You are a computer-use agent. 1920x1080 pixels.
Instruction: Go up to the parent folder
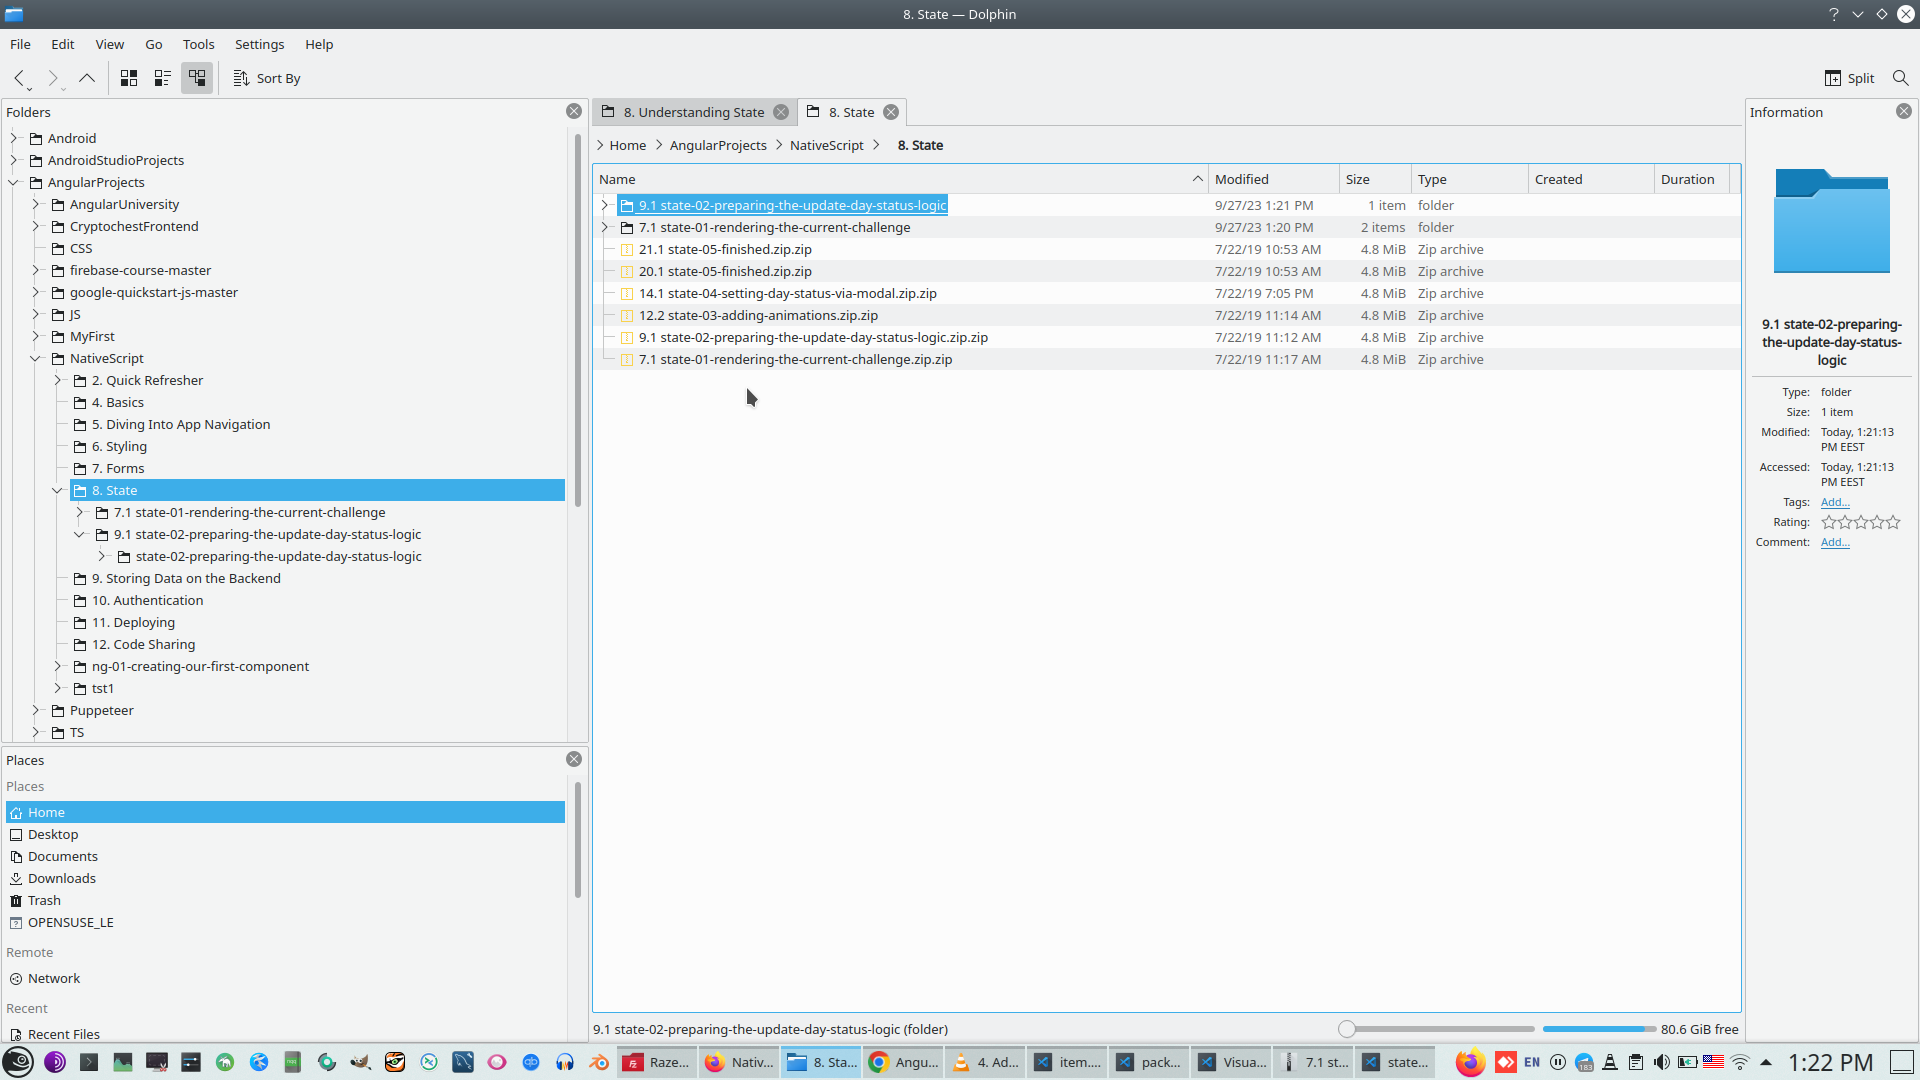coord(87,78)
